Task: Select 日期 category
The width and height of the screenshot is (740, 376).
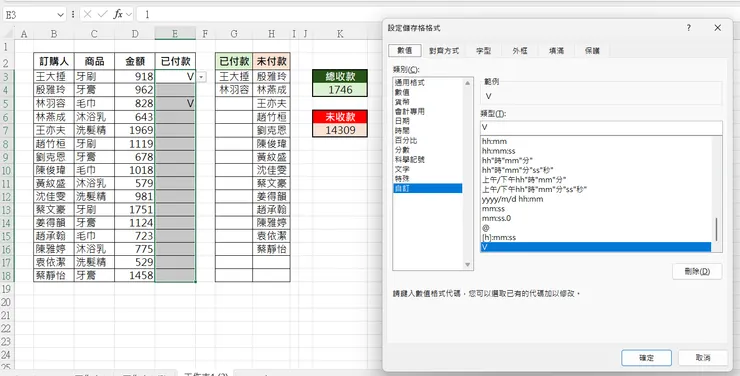Action: tap(428, 121)
